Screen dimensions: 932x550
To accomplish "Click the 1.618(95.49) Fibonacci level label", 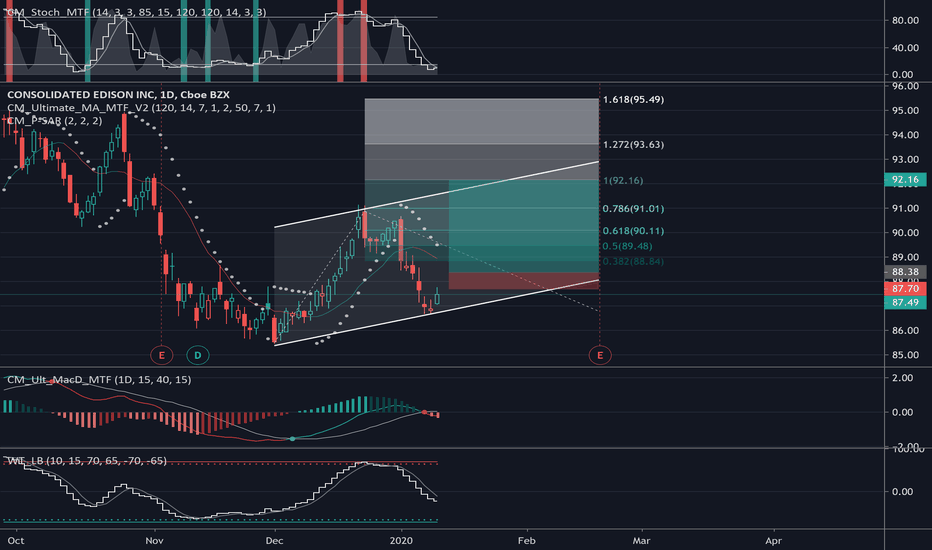I will [633, 99].
